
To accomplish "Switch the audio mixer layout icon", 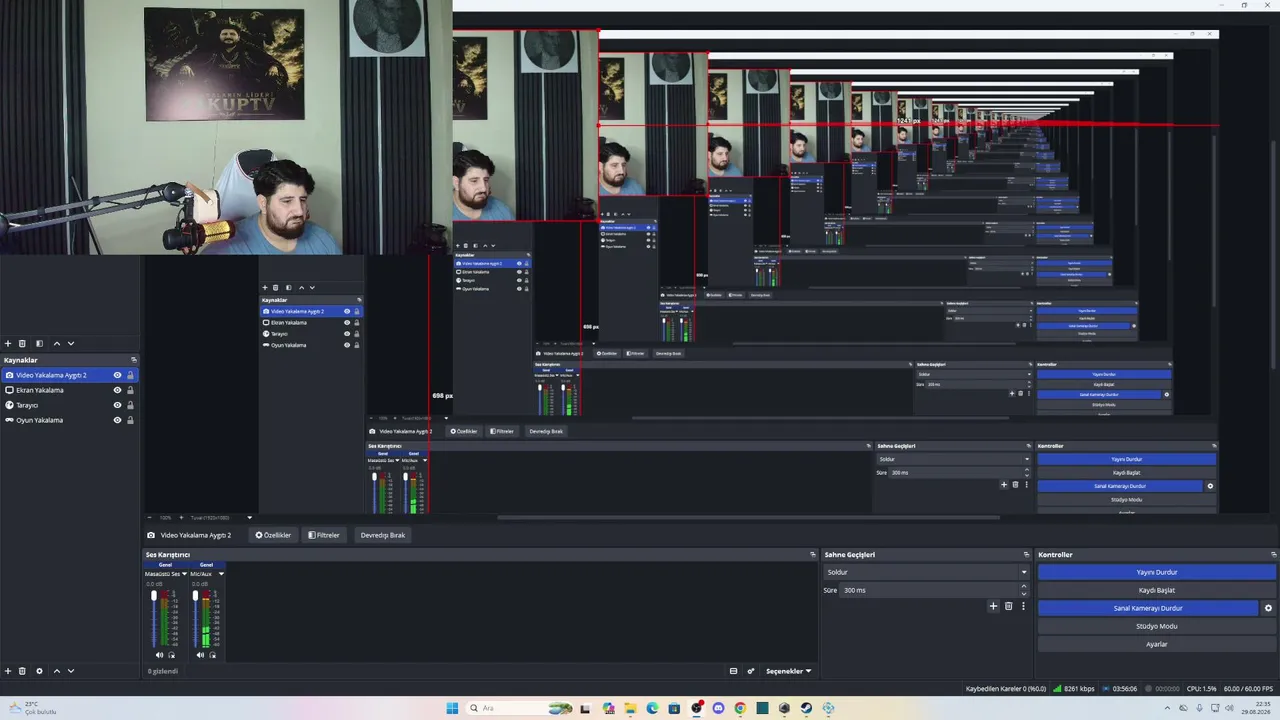I will coord(733,671).
